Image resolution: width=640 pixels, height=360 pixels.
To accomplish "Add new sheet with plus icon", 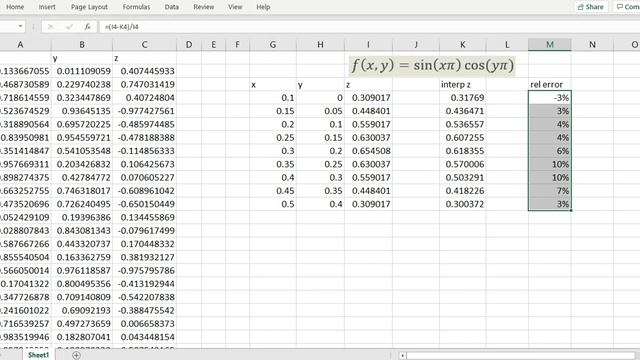I will click(x=76, y=355).
